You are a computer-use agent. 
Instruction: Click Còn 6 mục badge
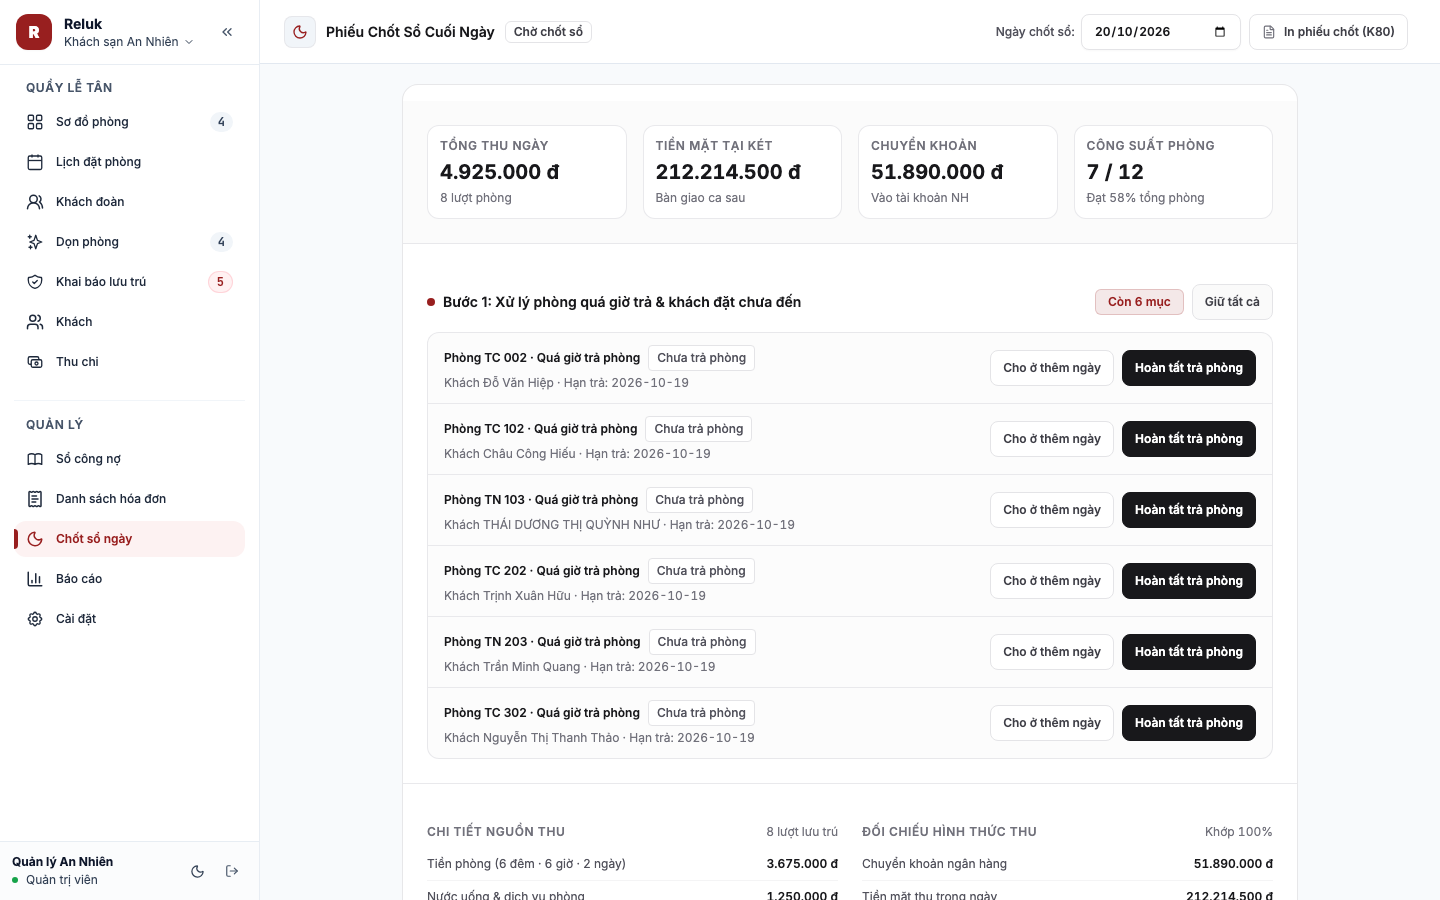[x=1139, y=302]
